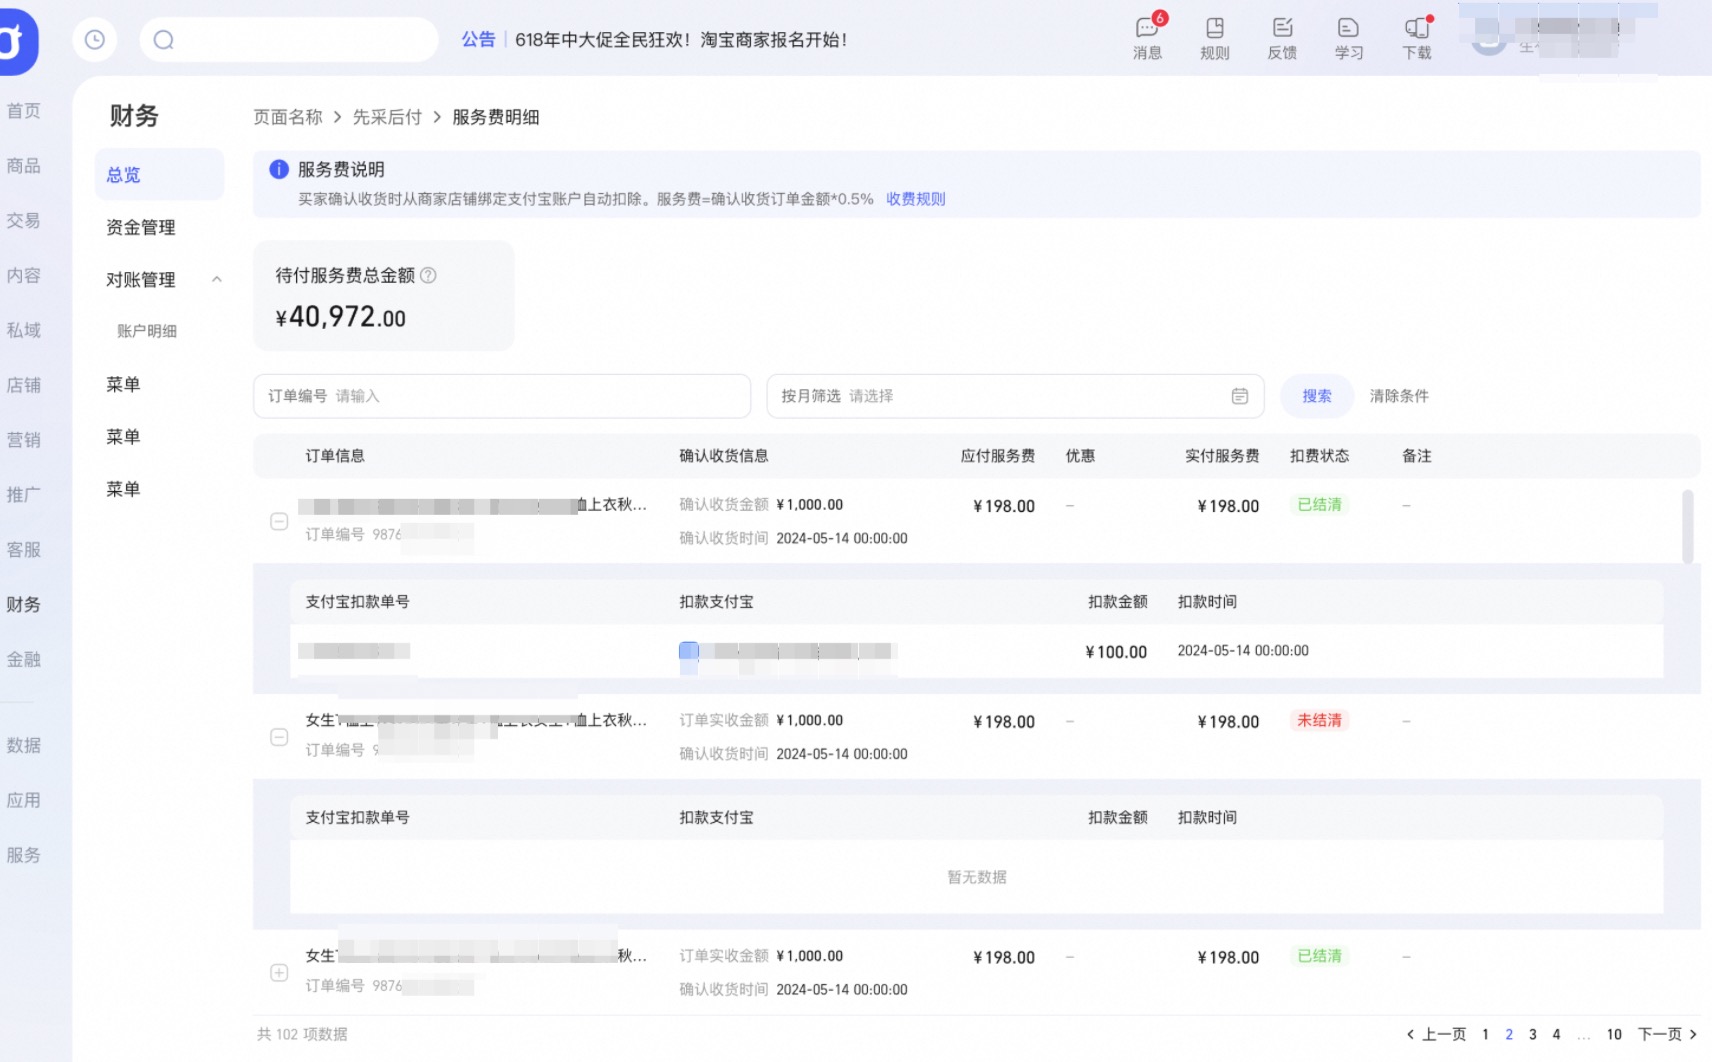This screenshot has height=1062, width=1712.
Task: Open the 消息 messages icon
Action: 1147,38
